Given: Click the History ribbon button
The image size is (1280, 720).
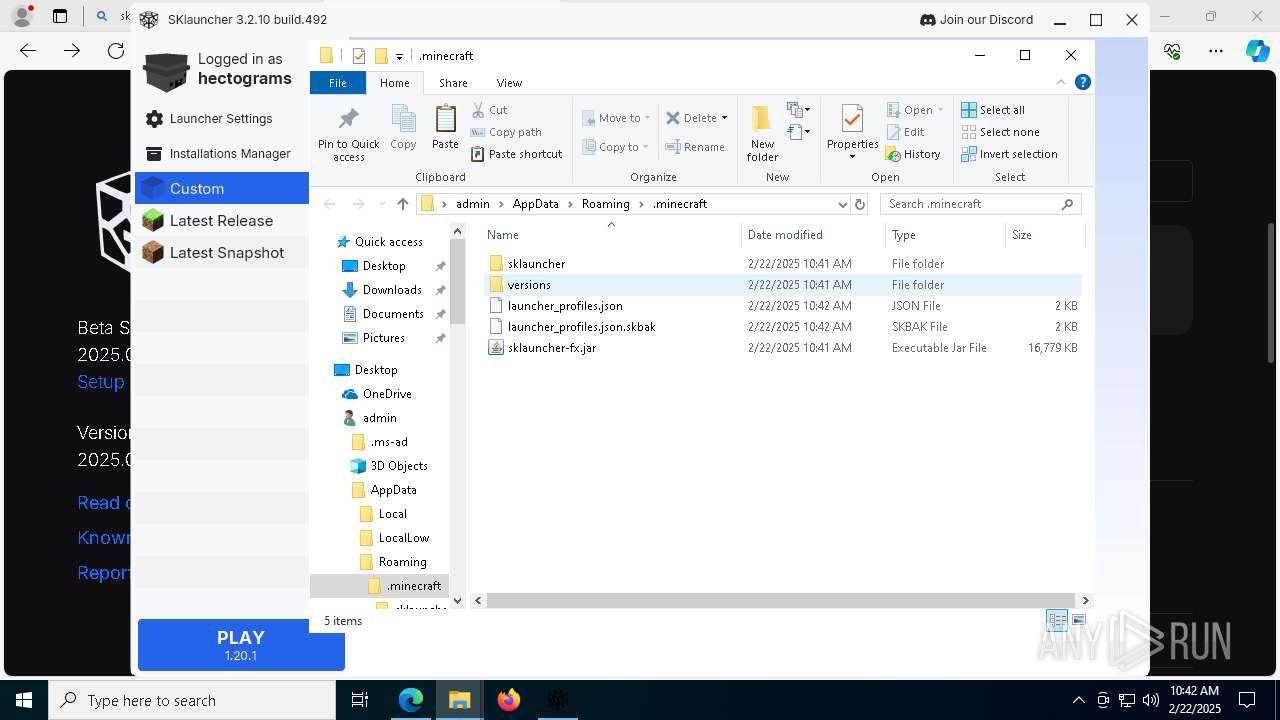Looking at the screenshot, I should tap(913, 154).
